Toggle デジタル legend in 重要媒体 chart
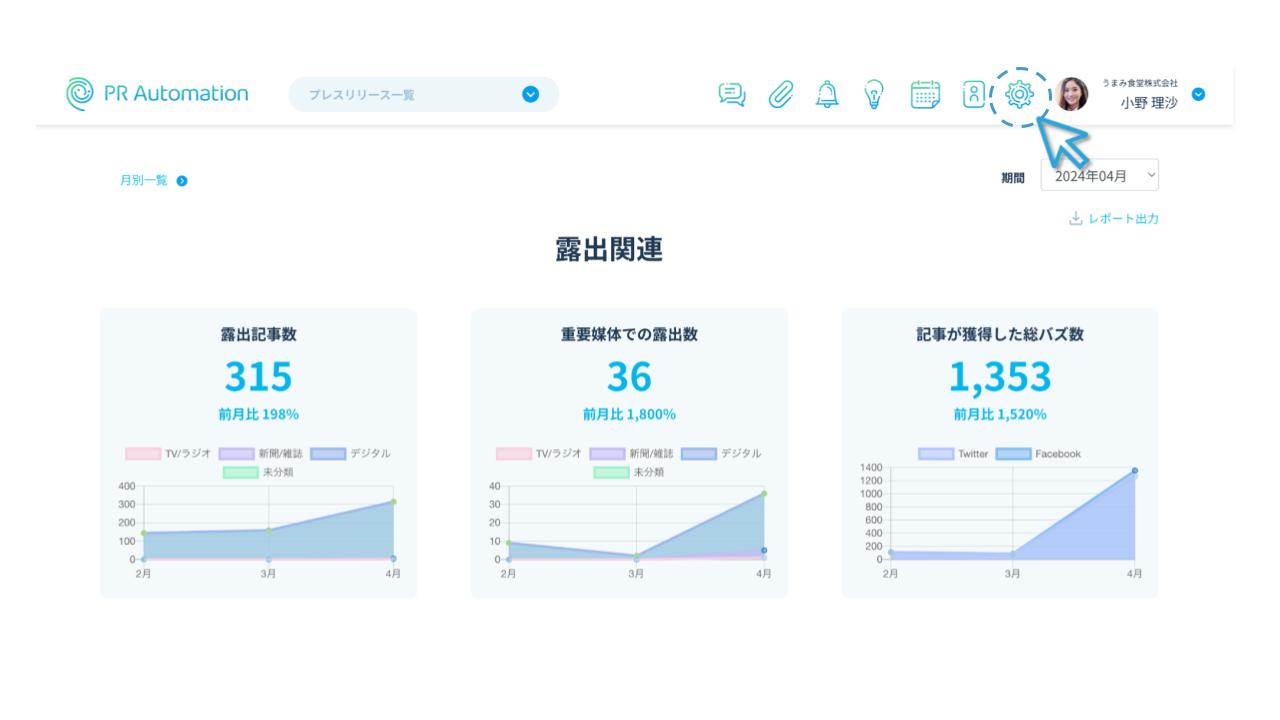This screenshot has width=1280, height=720. [x=720, y=454]
